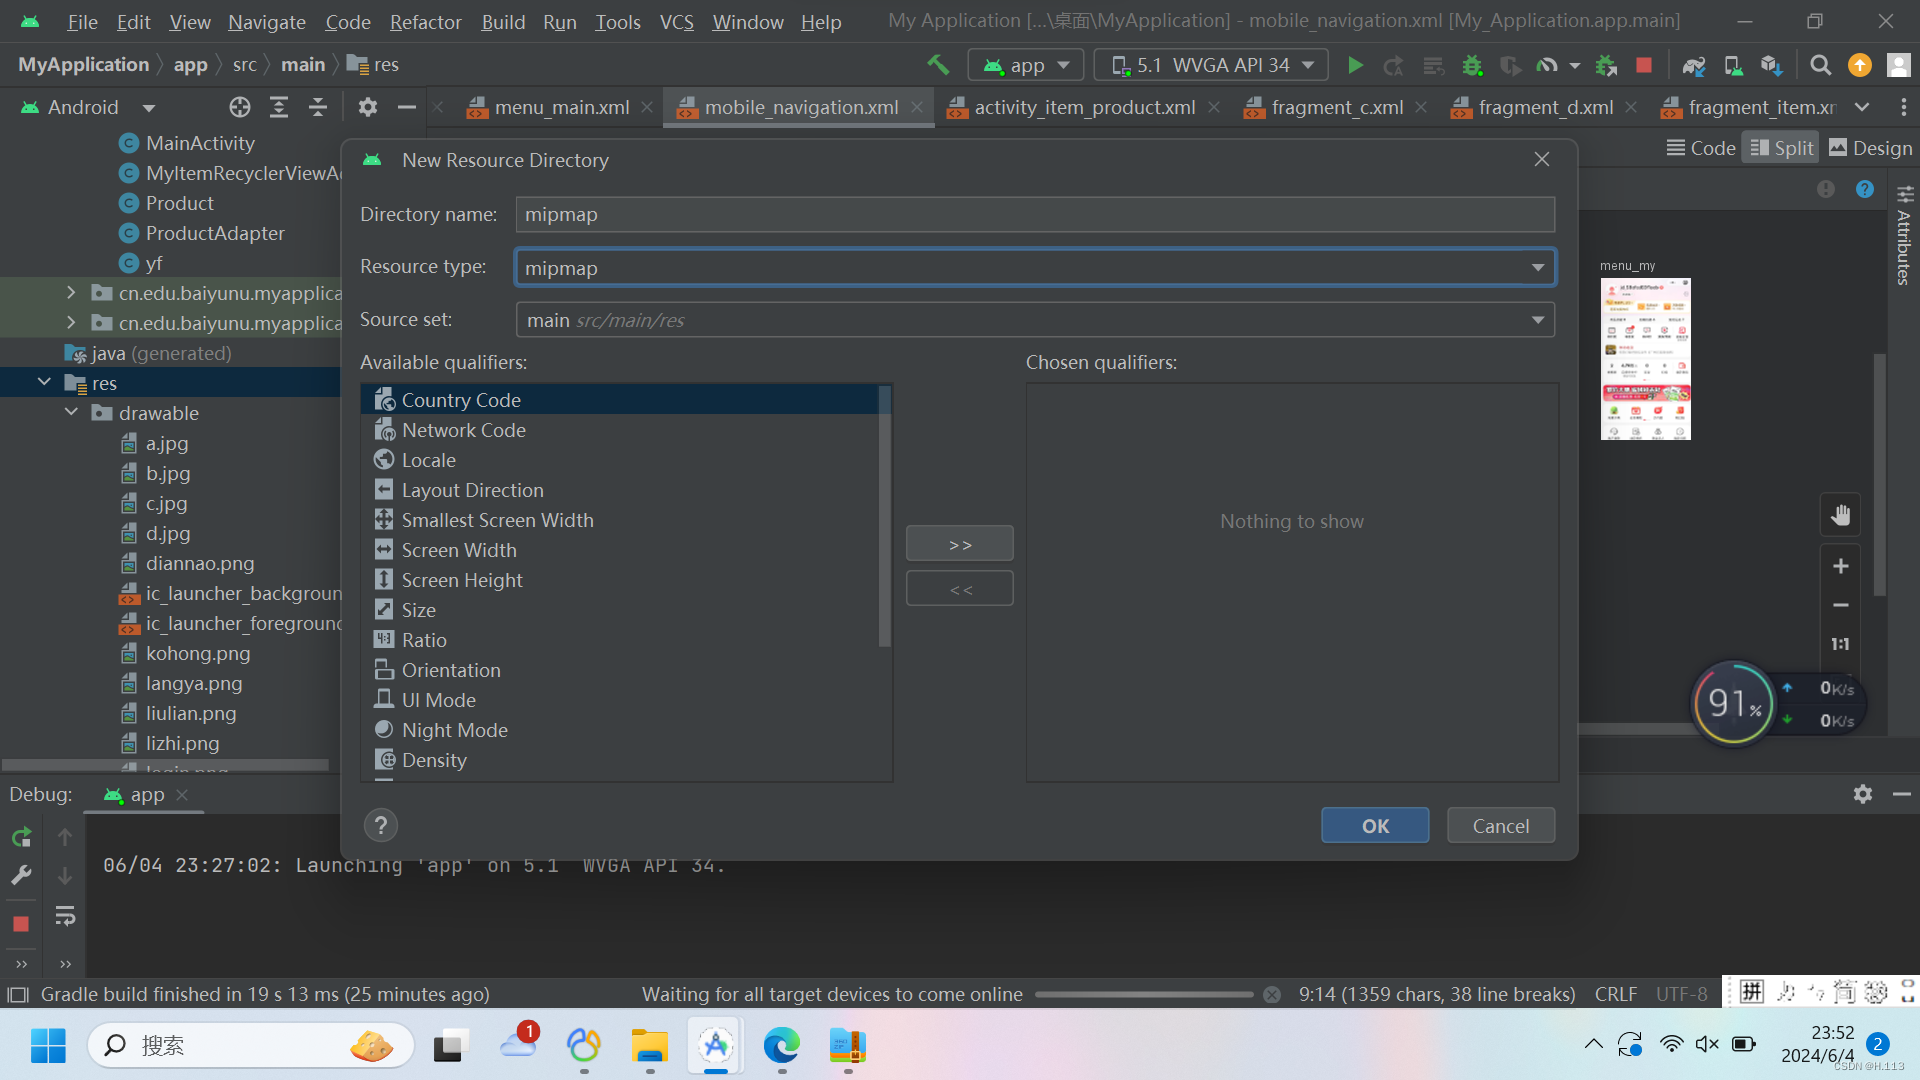
Task: Click the Run app play icon
Action: click(1355, 65)
